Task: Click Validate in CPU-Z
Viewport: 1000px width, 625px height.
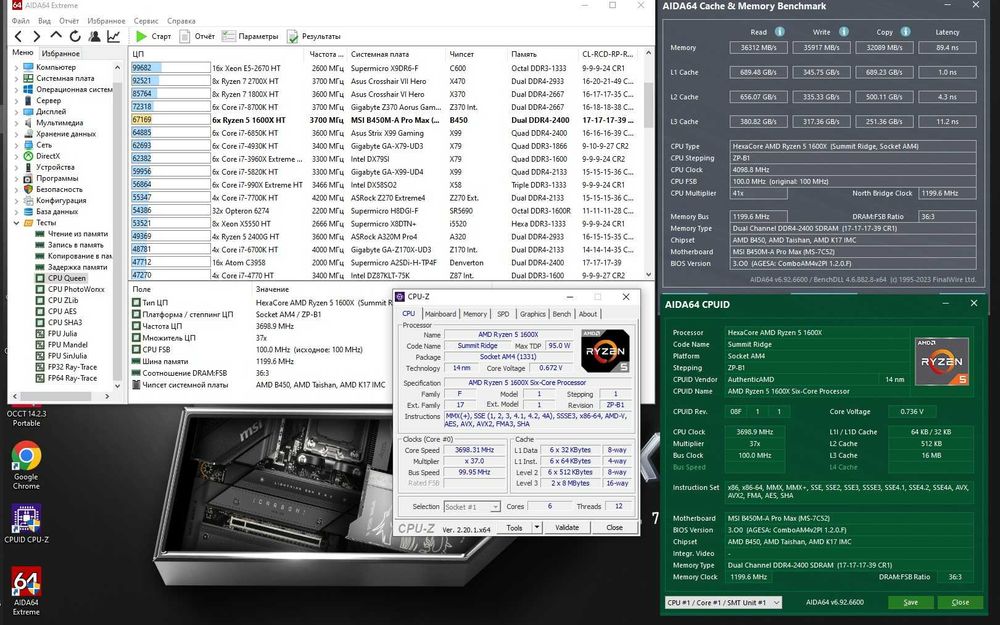Action: (567, 527)
